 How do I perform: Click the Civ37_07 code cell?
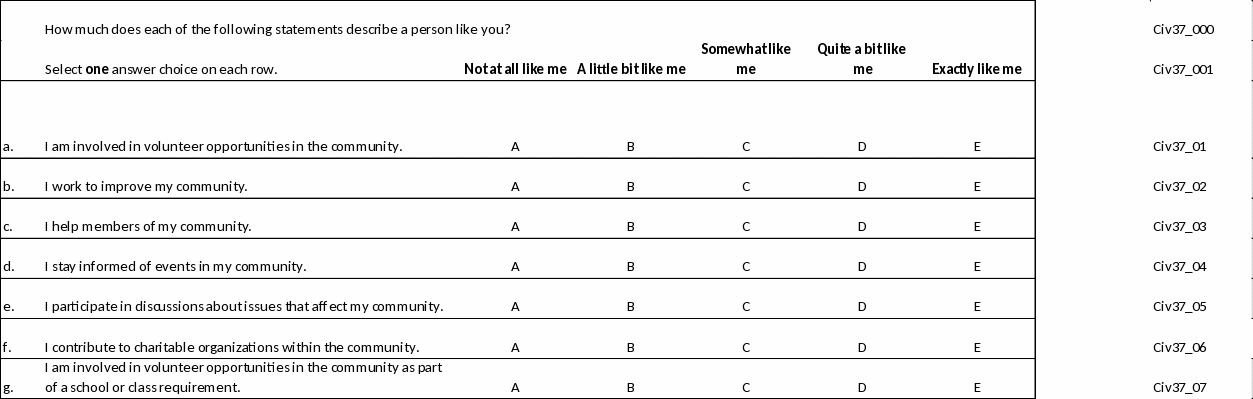coord(1180,387)
